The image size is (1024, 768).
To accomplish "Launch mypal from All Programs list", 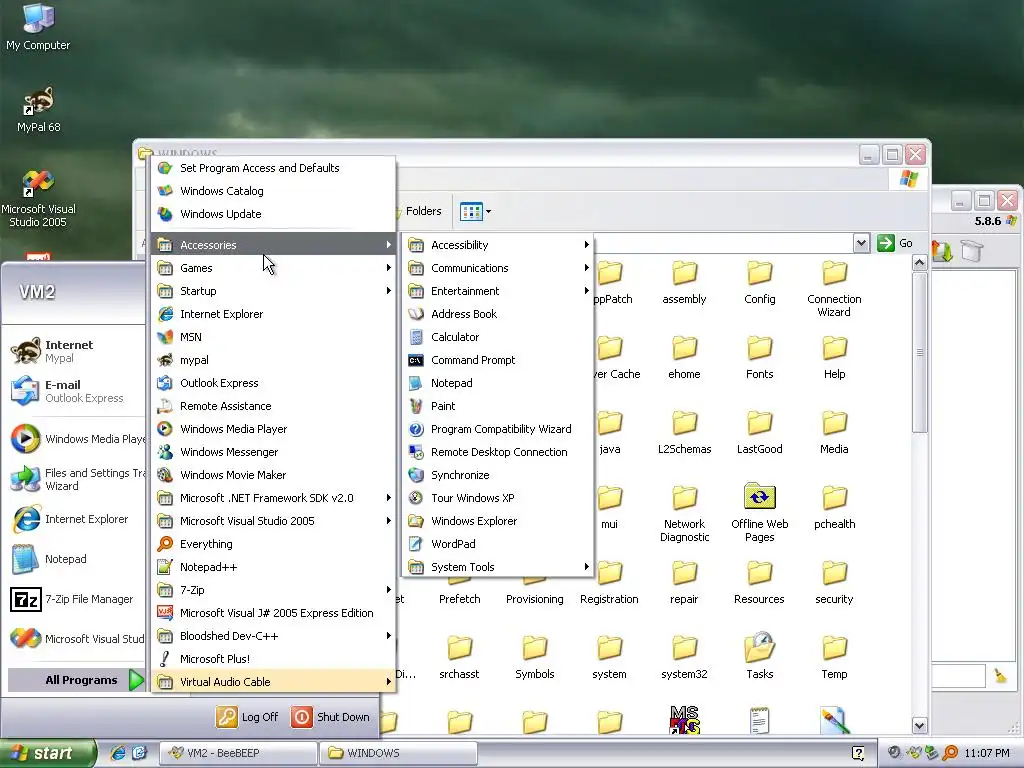I will tap(274, 360).
